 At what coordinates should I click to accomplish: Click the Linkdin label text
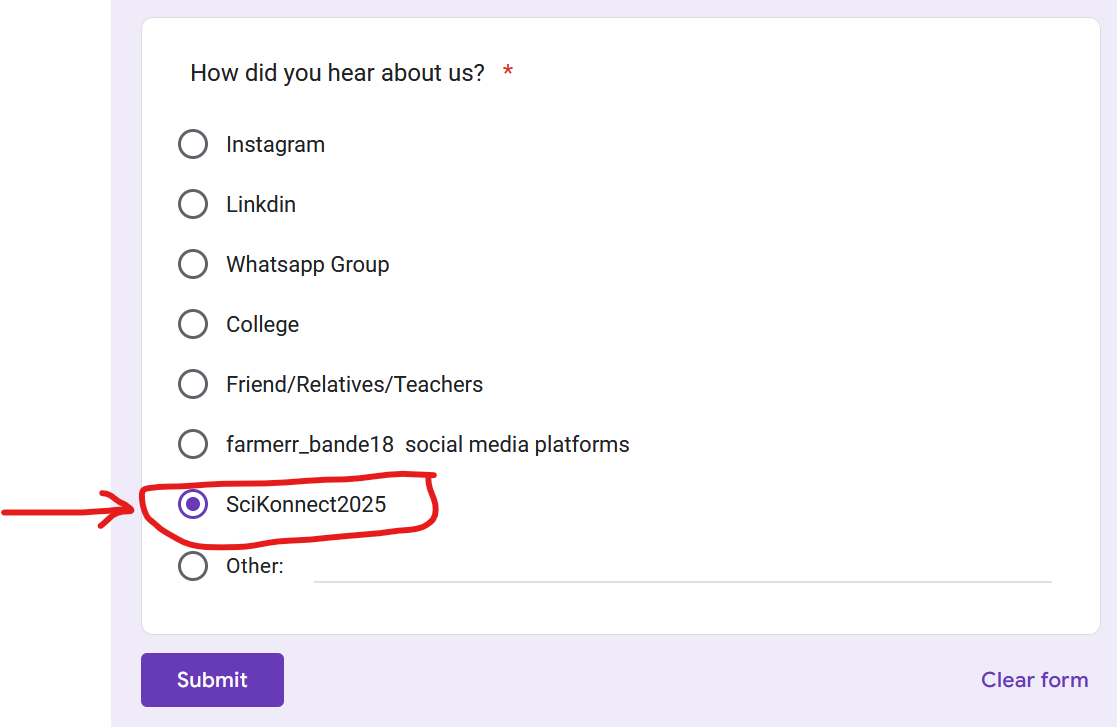[261, 204]
